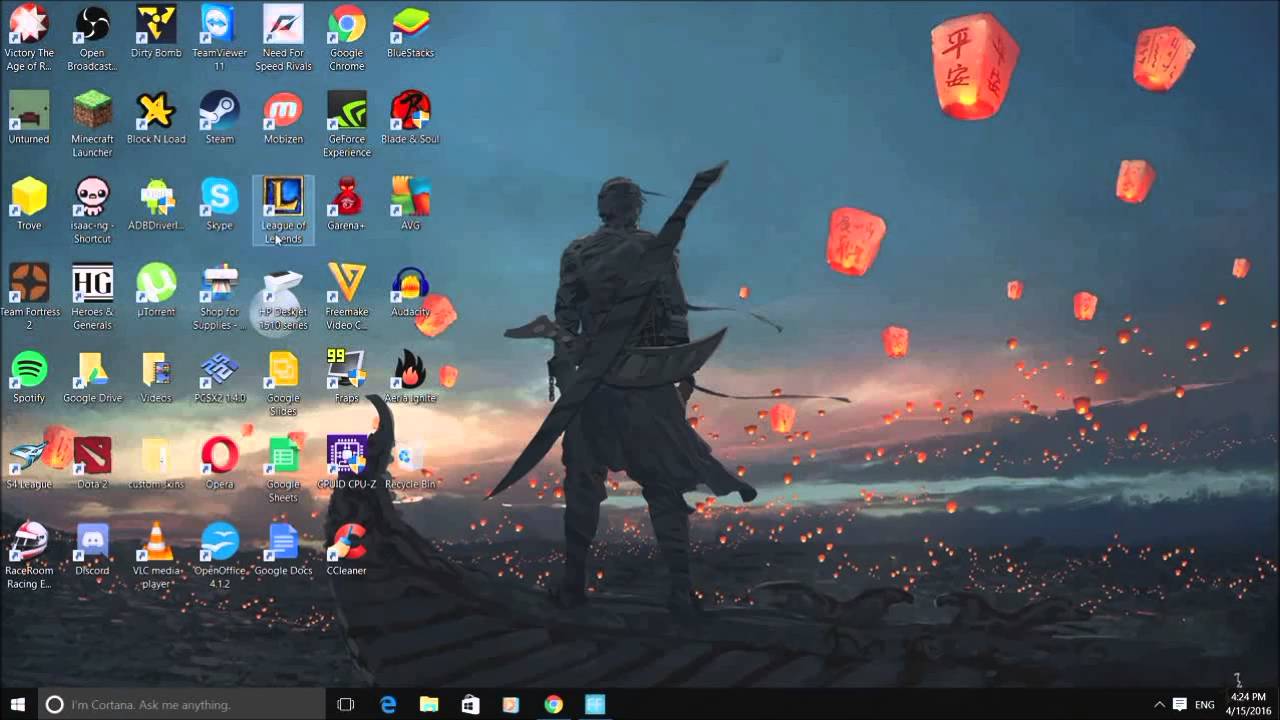Image resolution: width=1280 pixels, height=720 pixels.
Task: Click the Dota 2 desktop icon
Action: (x=92, y=463)
